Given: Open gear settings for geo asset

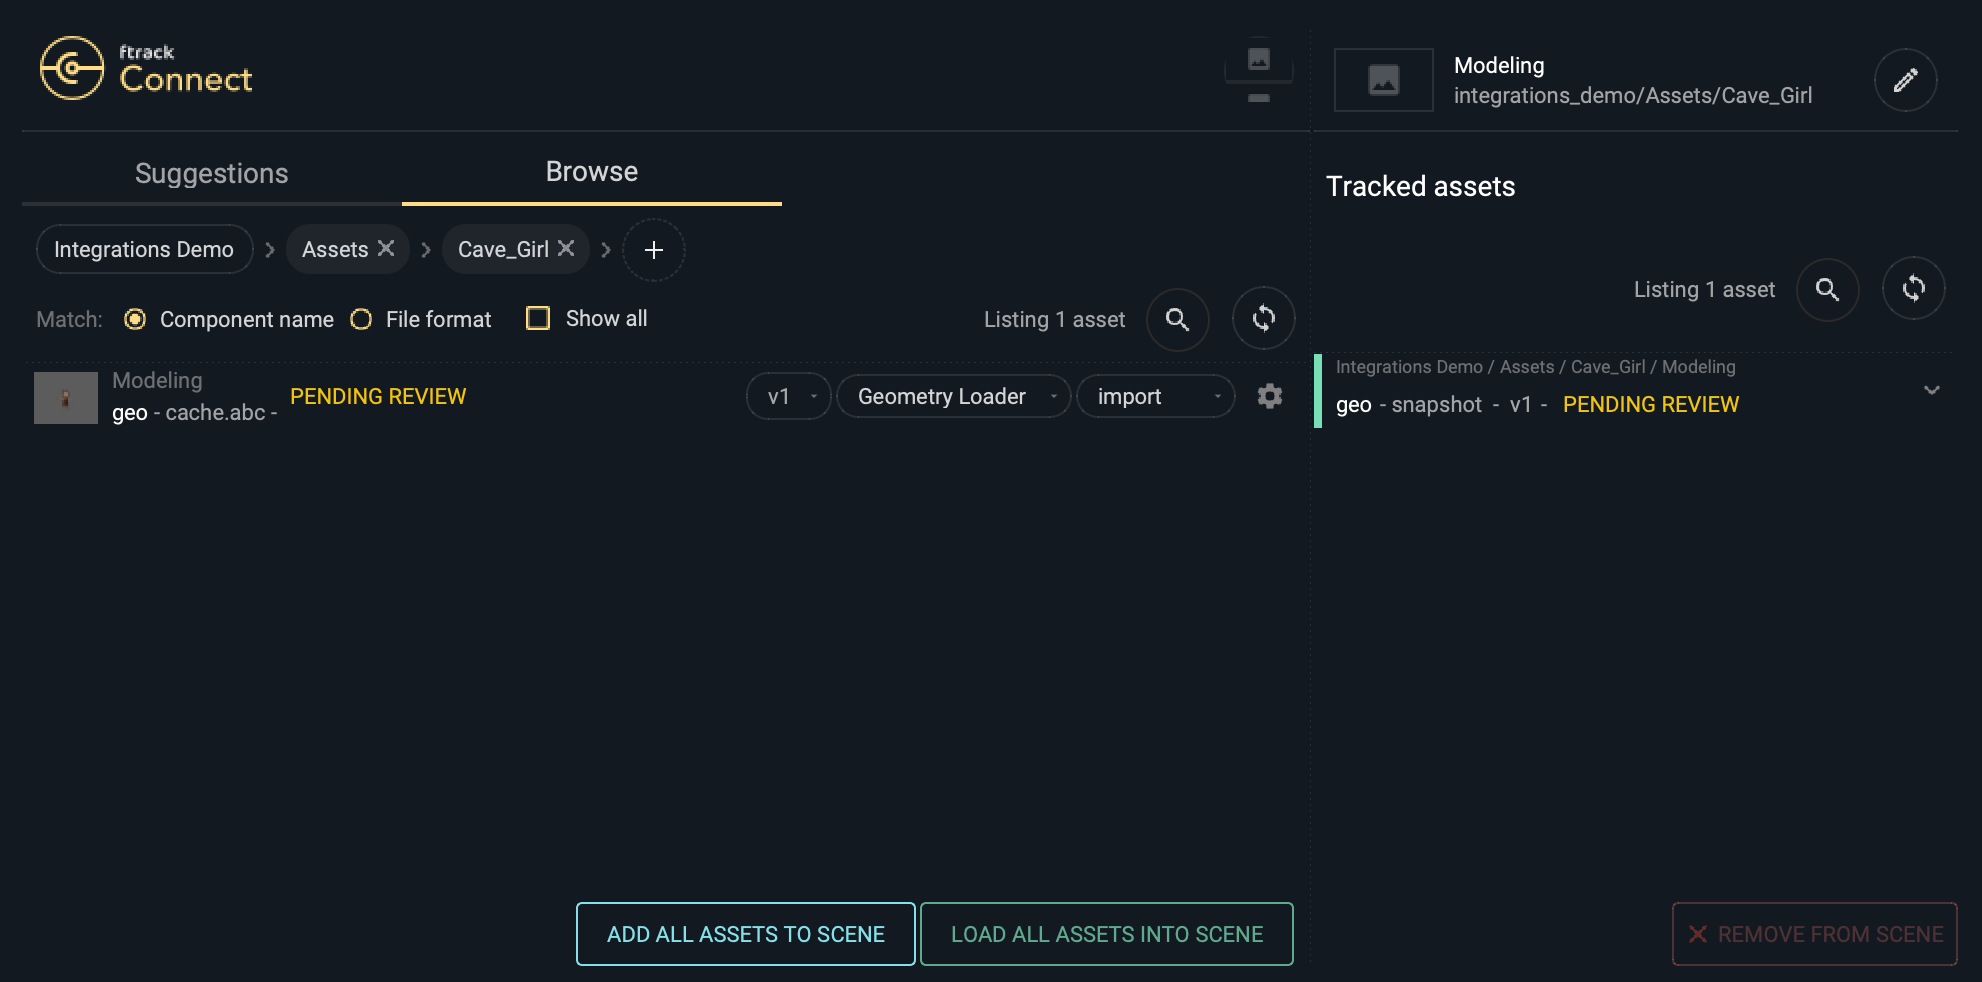Looking at the screenshot, I should point(1269,396).
